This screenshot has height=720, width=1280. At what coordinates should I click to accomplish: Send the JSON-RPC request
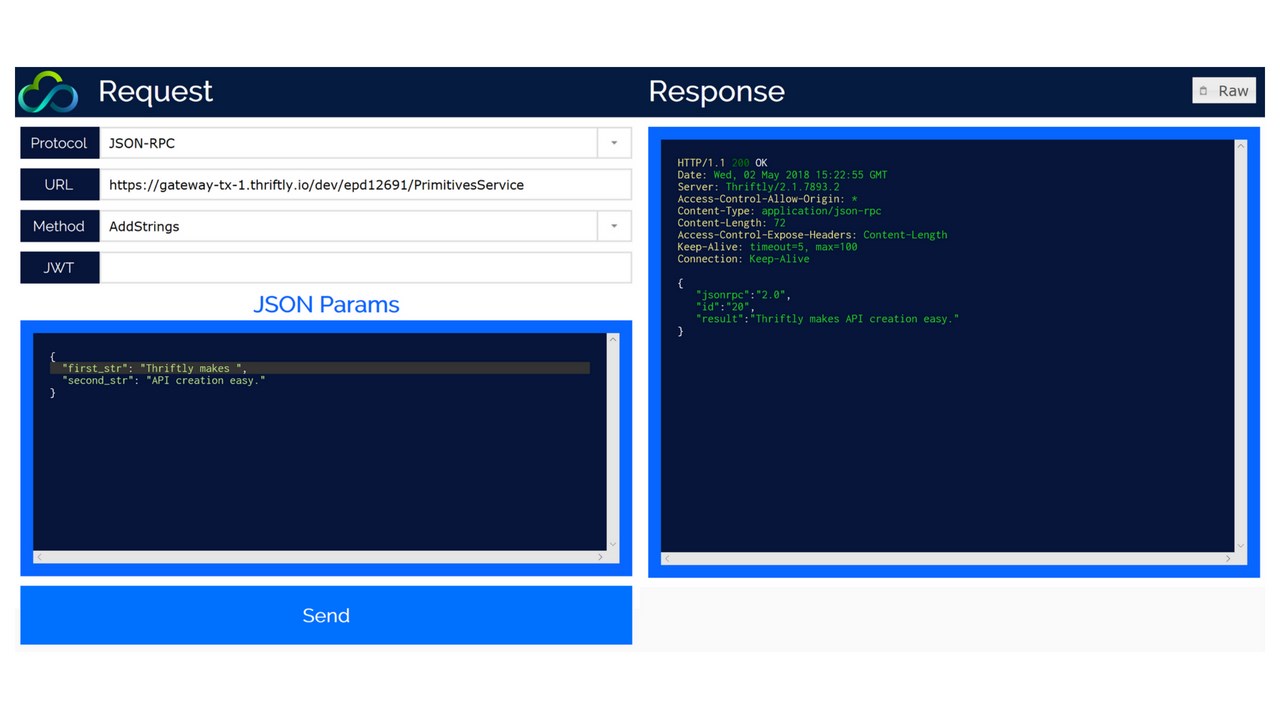[326, 615]
